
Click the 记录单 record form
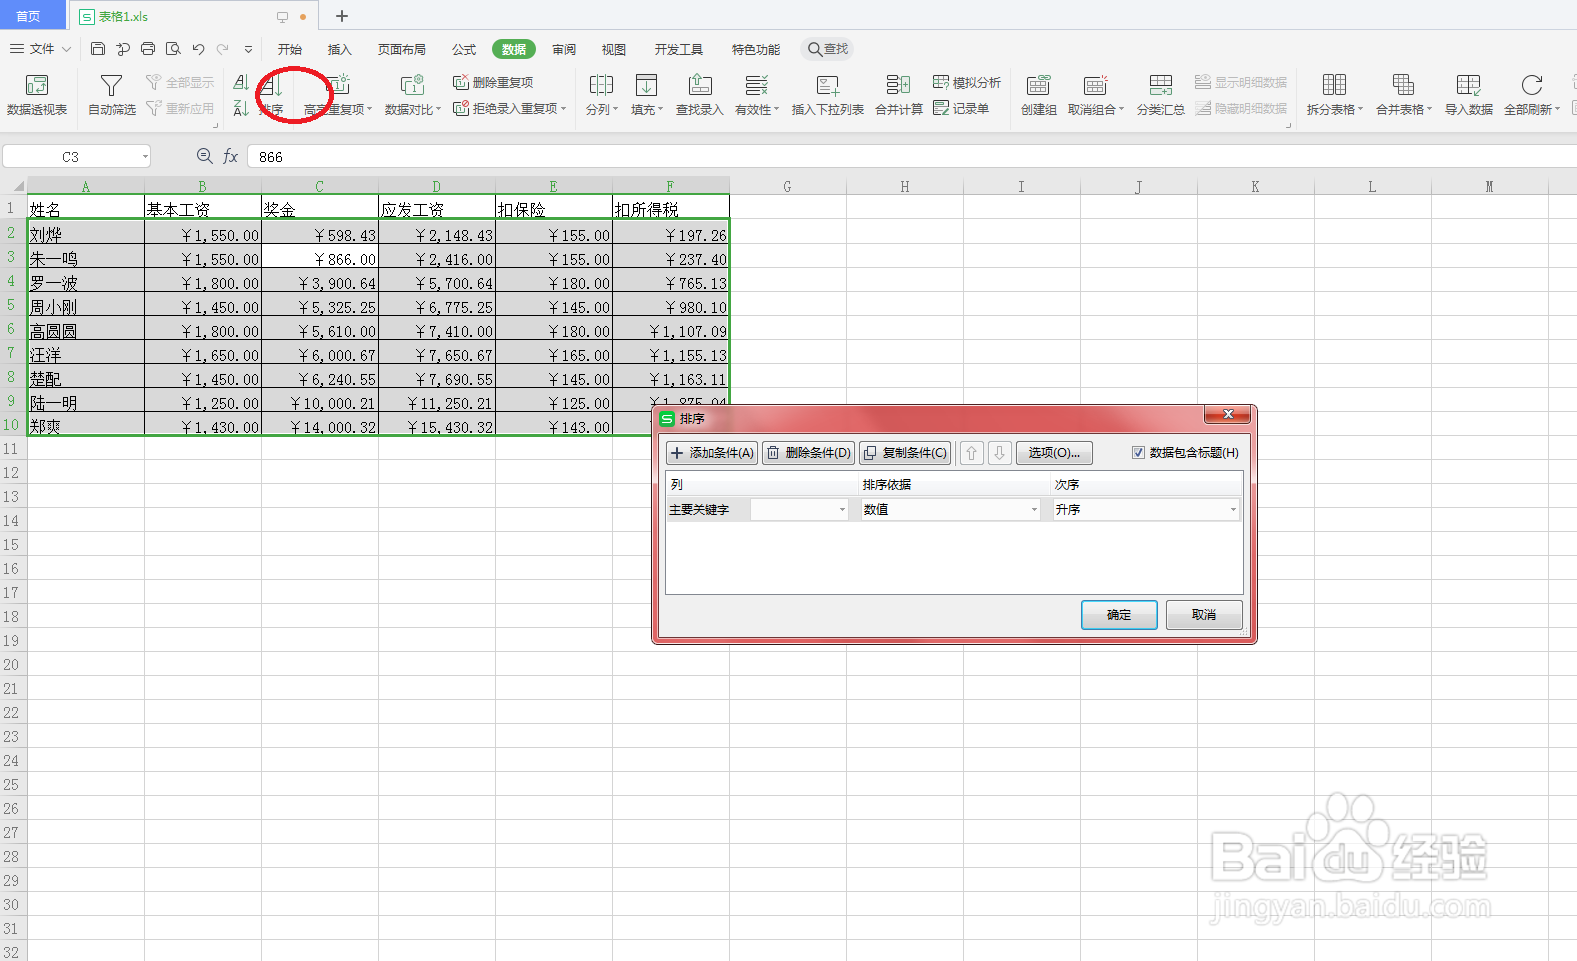[961, 108]
